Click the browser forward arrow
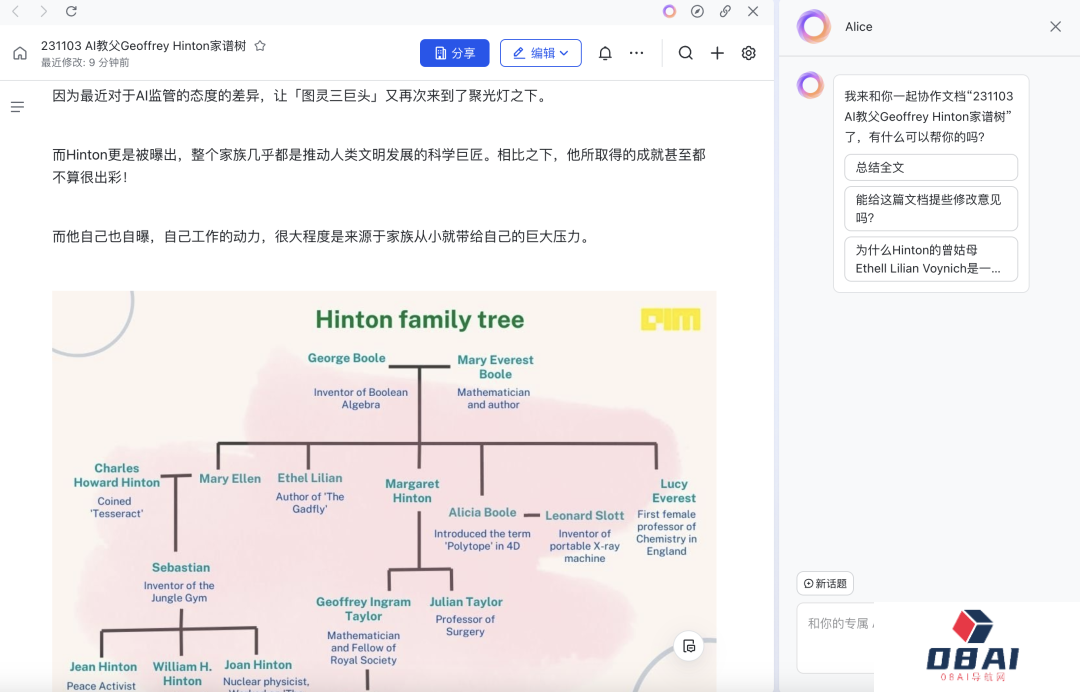This screenshot has width=1080, height=692. click(43, 11)
